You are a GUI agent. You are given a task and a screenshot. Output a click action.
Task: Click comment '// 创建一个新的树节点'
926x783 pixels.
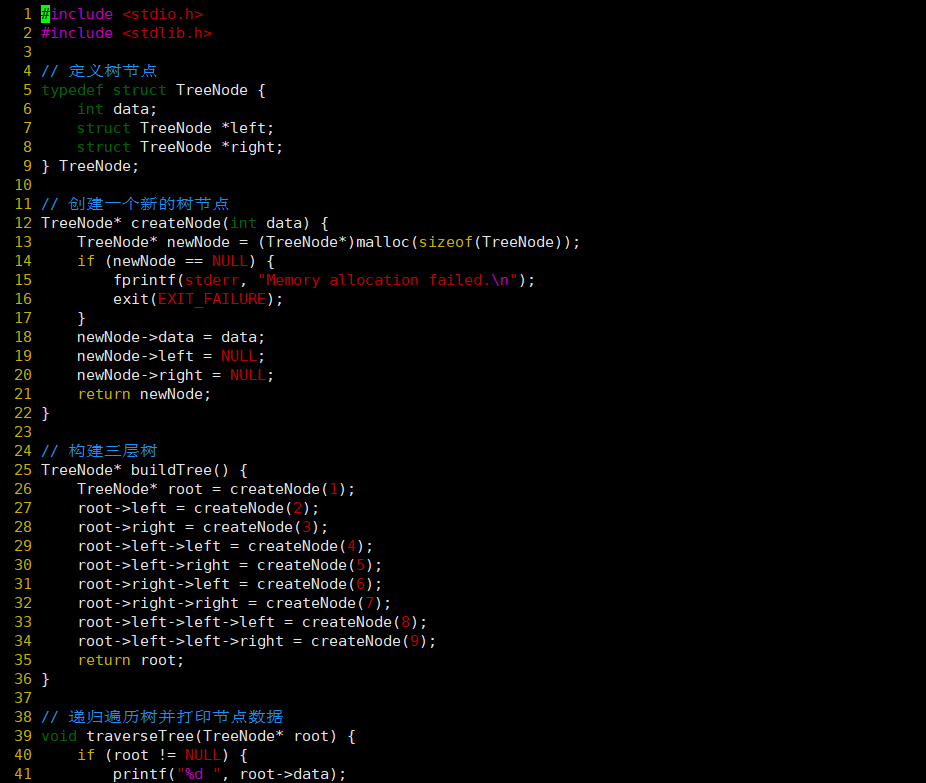coord(135,204)
